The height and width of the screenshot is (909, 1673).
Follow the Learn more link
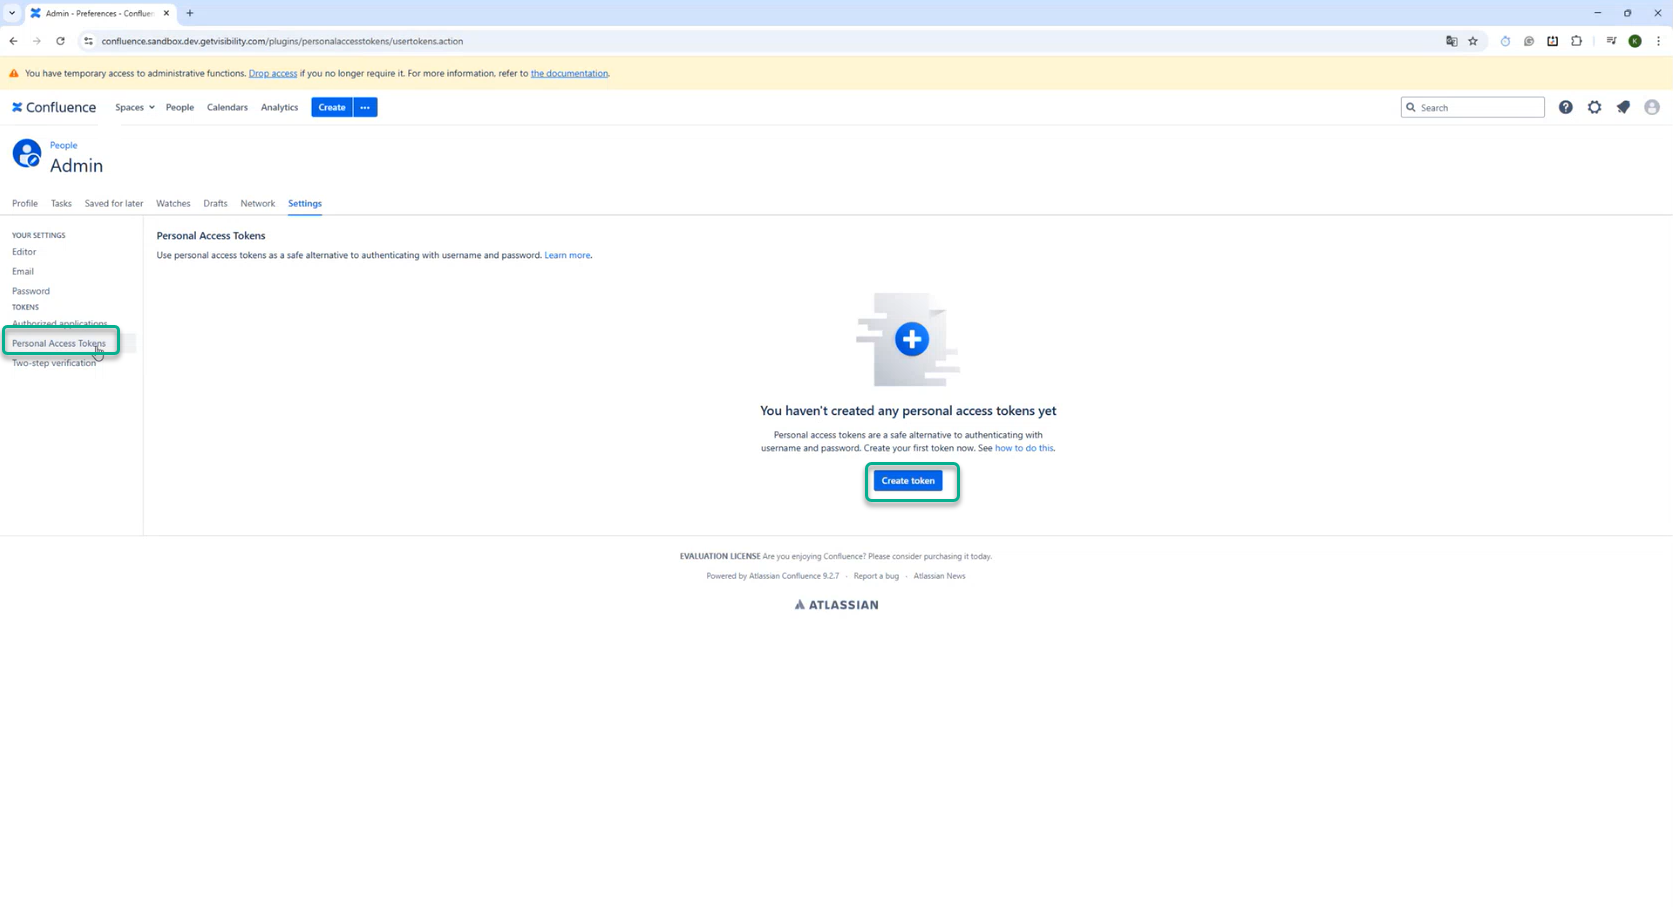(x=566, y=255)
